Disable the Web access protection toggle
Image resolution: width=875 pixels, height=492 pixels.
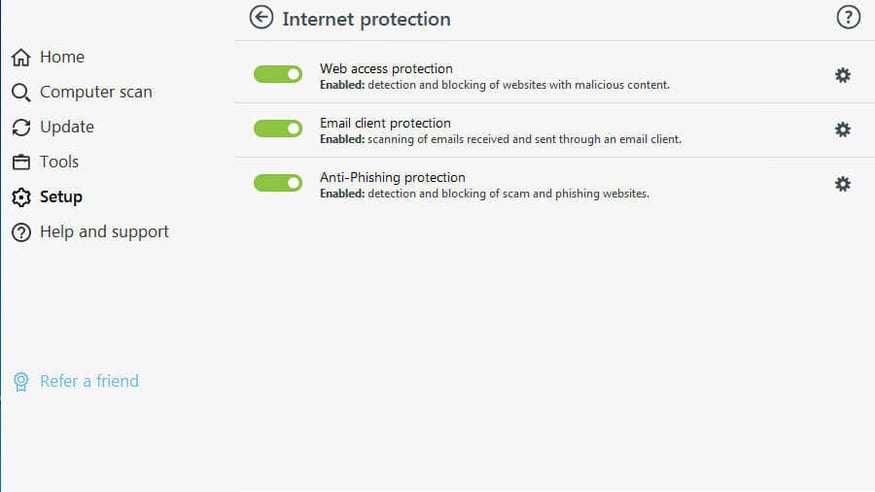[278, 75]
